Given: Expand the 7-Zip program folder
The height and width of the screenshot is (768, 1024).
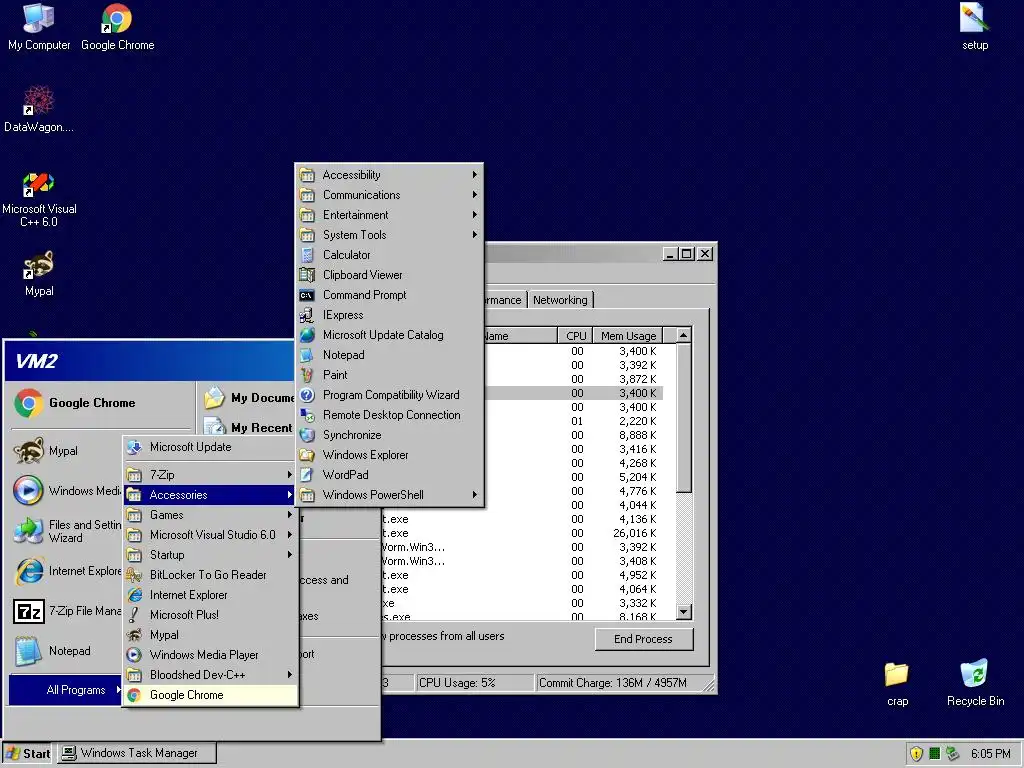Looking at the screenshot, I should (210, 475).
